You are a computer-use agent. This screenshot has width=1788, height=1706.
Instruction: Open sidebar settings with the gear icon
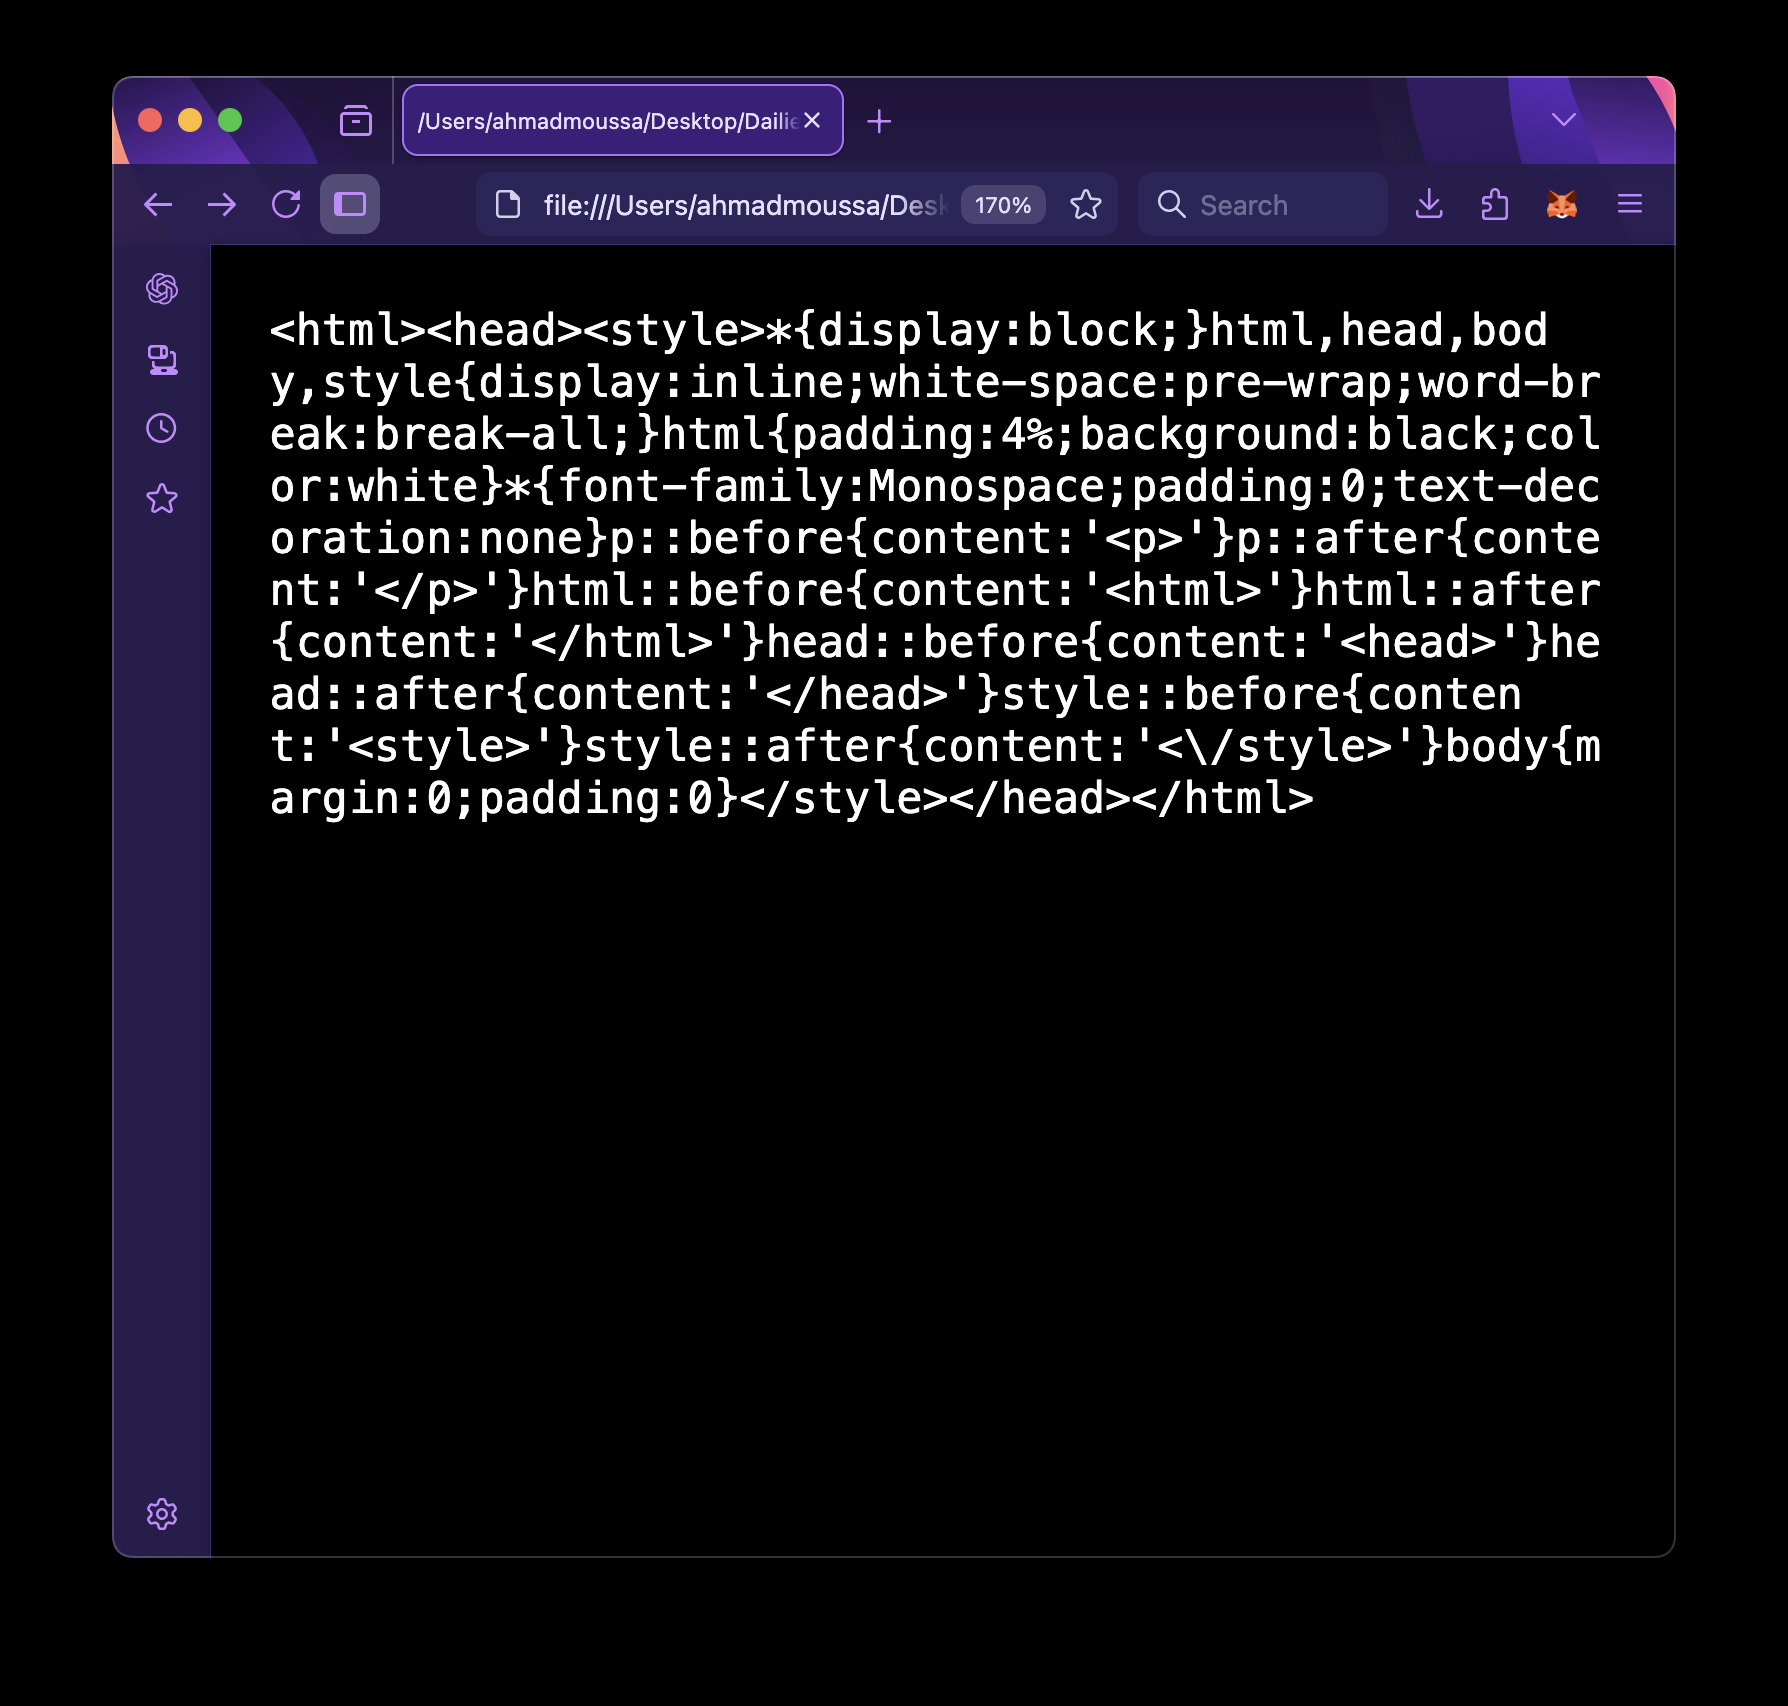[162, 1513]
